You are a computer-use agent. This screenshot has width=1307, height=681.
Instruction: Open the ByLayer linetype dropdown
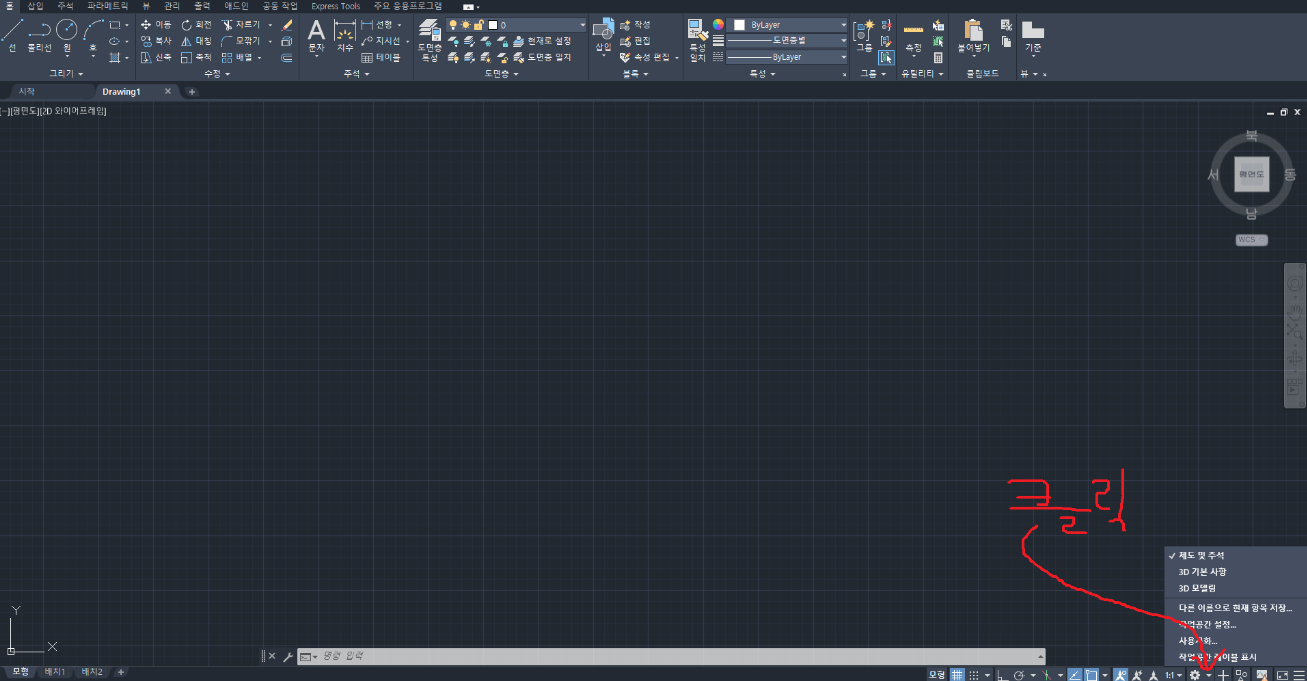(787, 57)
